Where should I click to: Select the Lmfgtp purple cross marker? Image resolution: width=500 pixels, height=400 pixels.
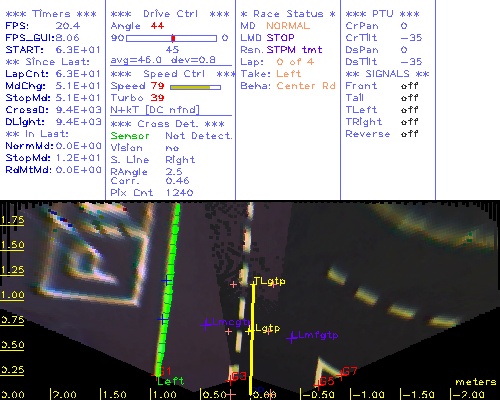(x=292, y=338)
